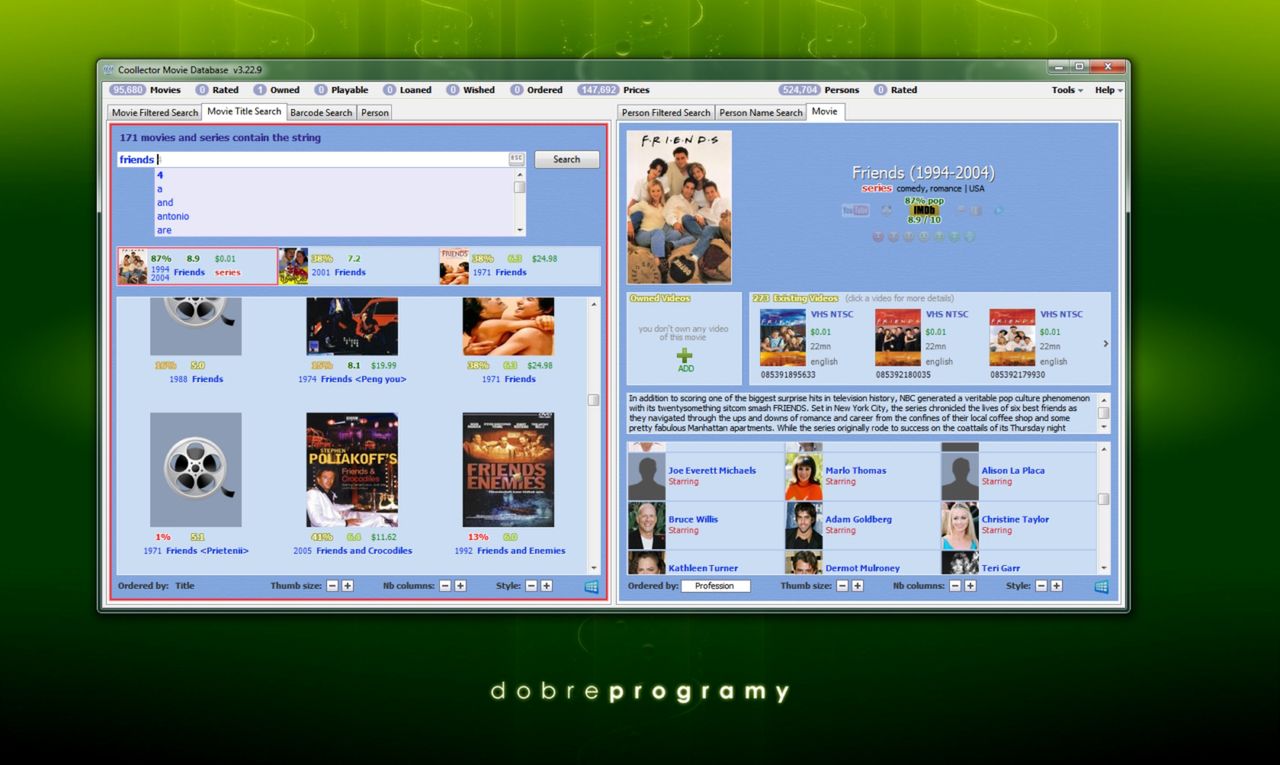Select the film reel placeholder for 1971 Friends <Prietenii>

(196, 470)
